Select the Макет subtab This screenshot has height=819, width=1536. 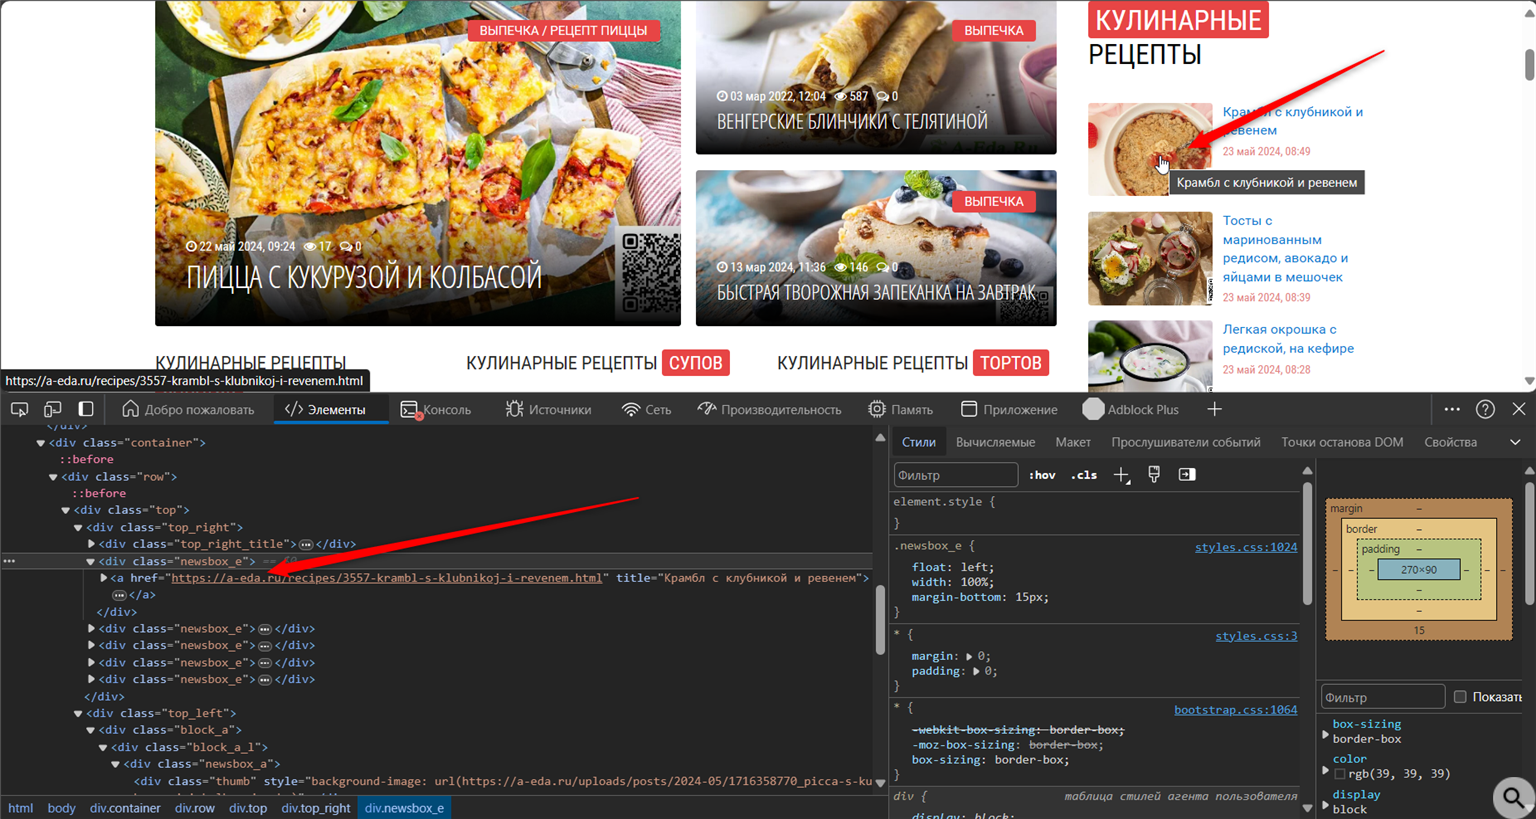tap(1073, 442)
